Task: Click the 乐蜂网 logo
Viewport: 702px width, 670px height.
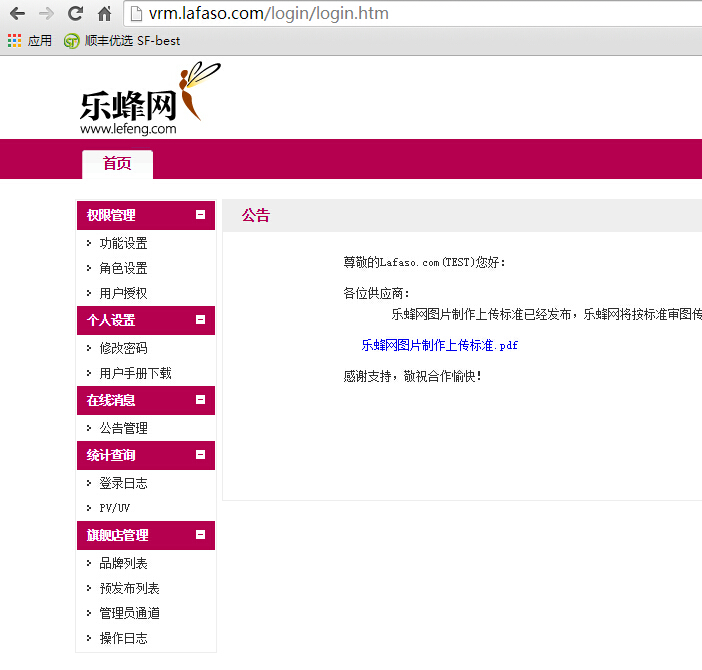Action: tap(150, 98)
